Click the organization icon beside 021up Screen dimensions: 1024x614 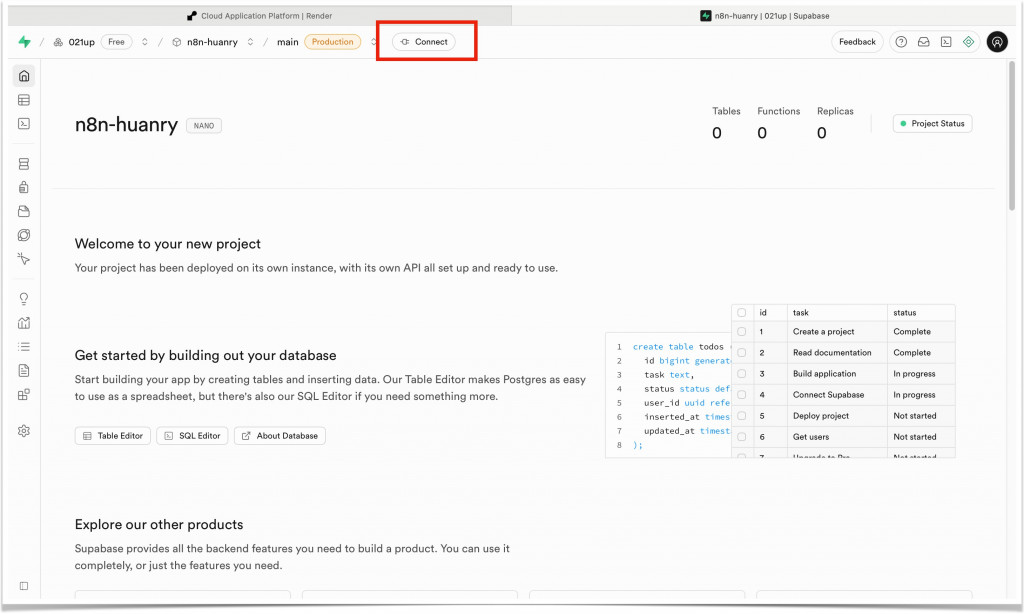pos(58,42)
